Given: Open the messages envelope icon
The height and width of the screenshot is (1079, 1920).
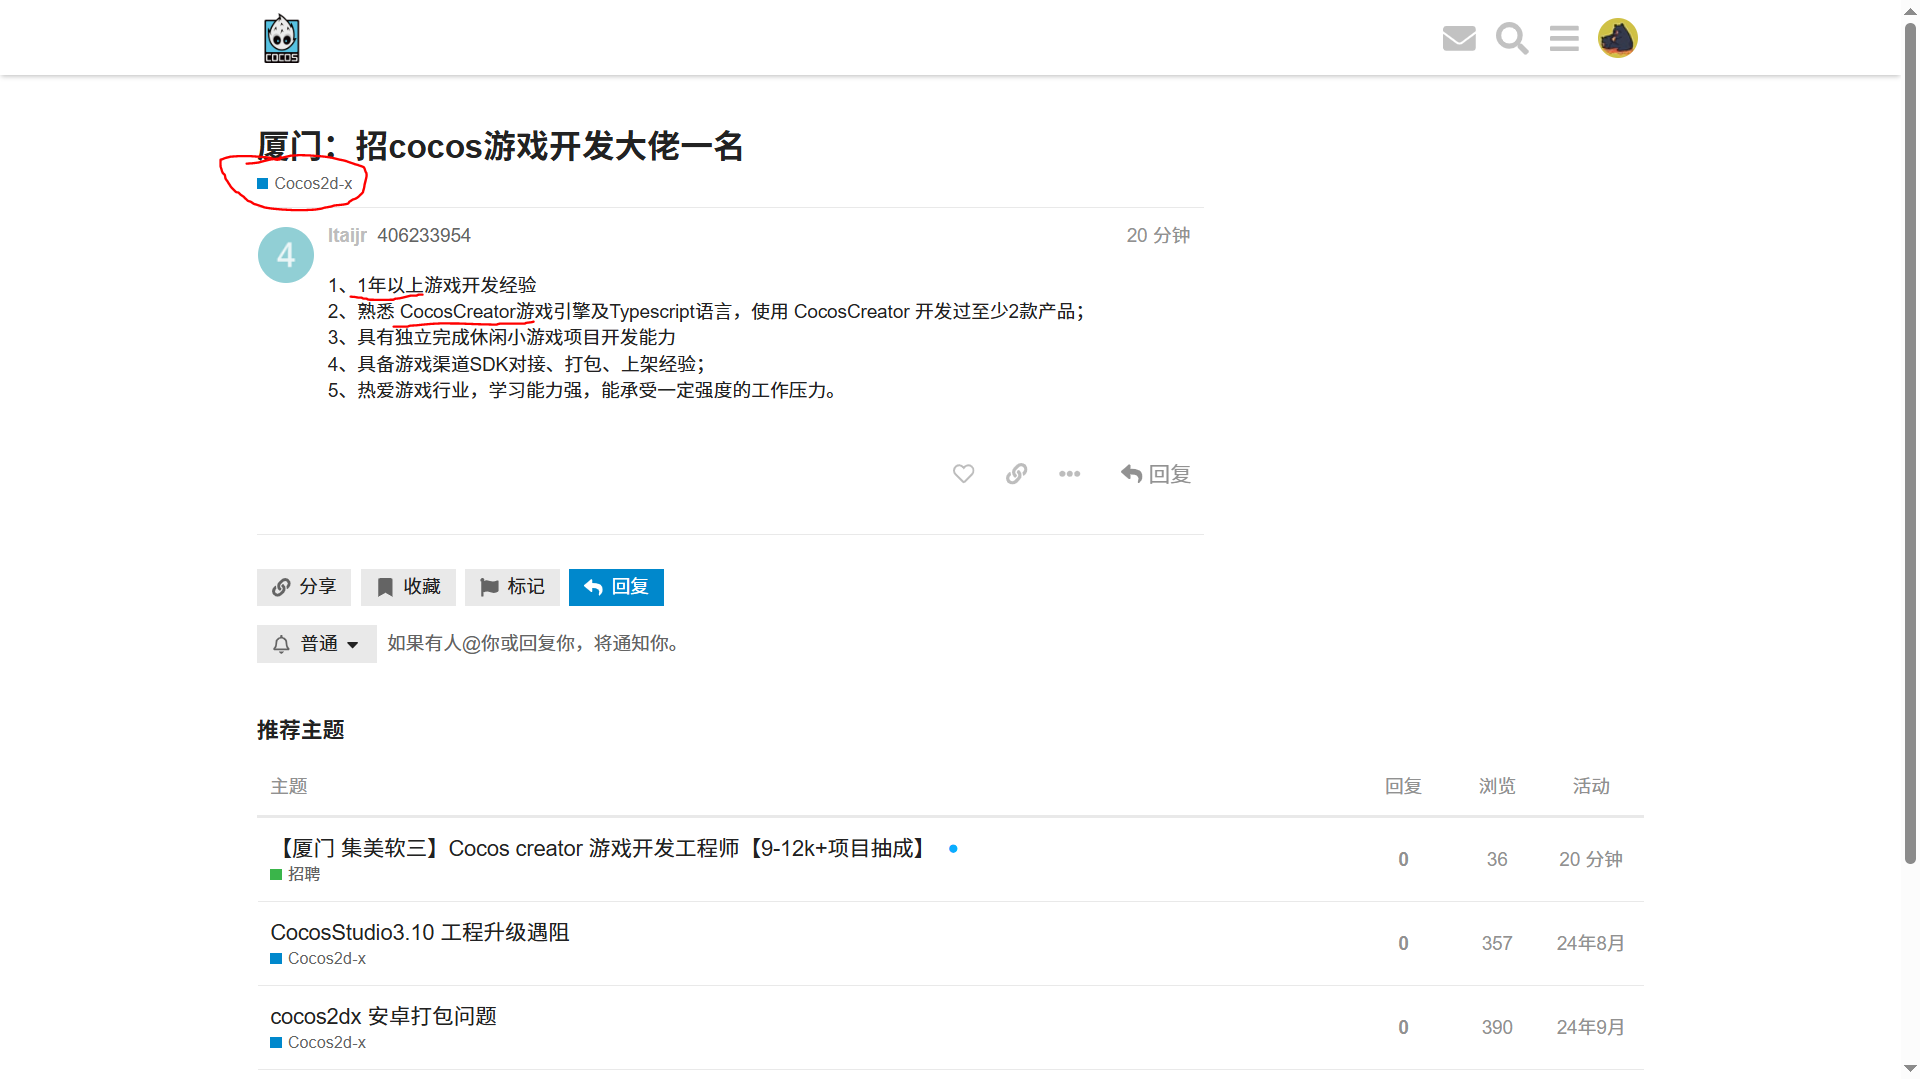Looking at the screenshot, I should pos(1459,38).
